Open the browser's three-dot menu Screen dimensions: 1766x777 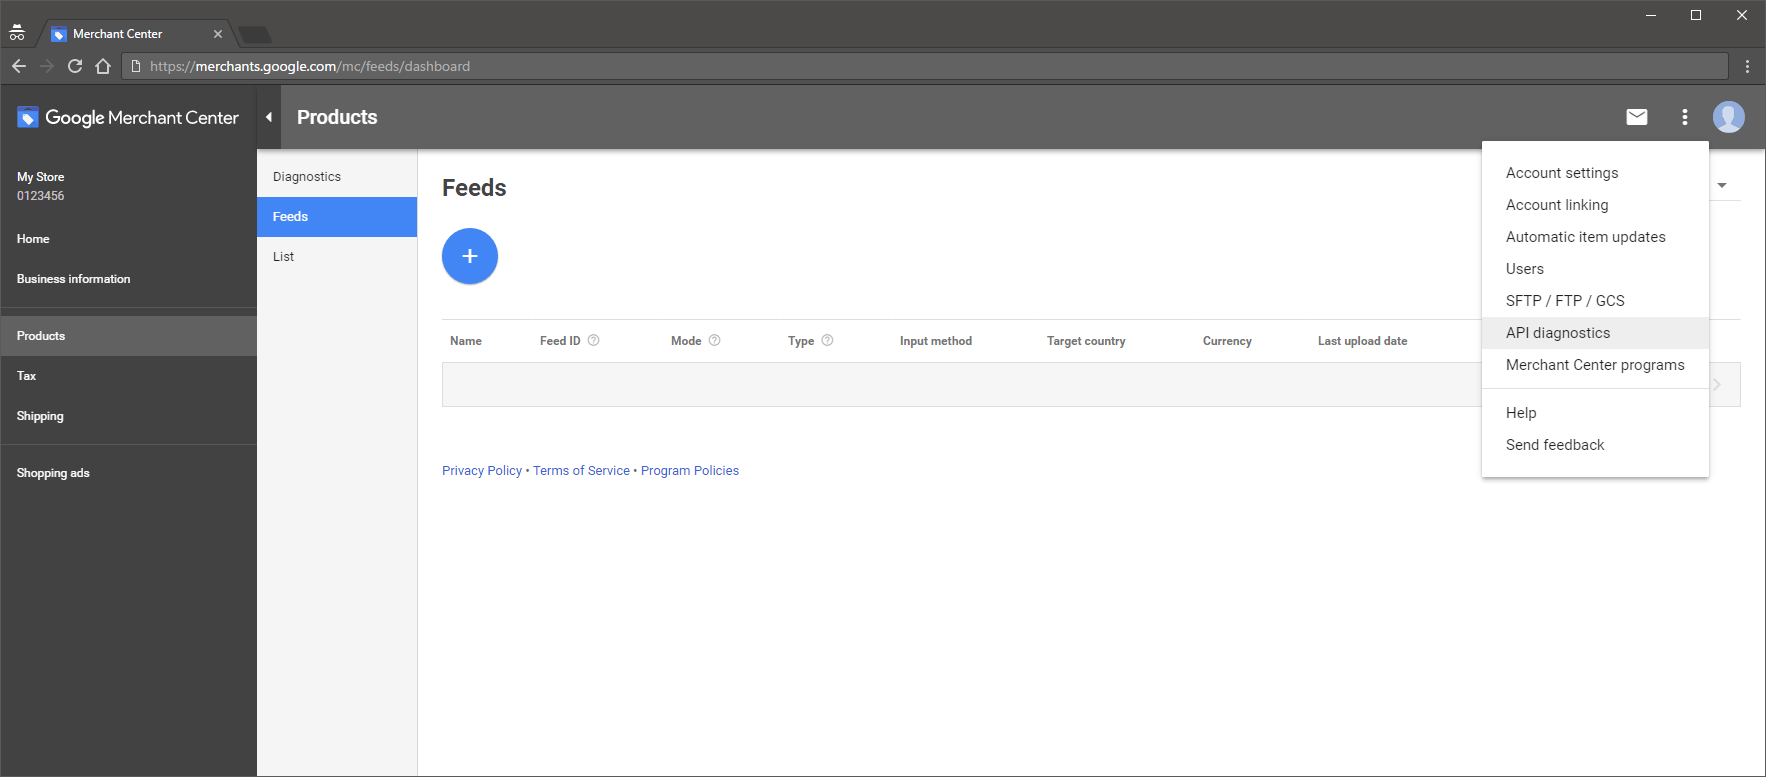coord(1747,66)
